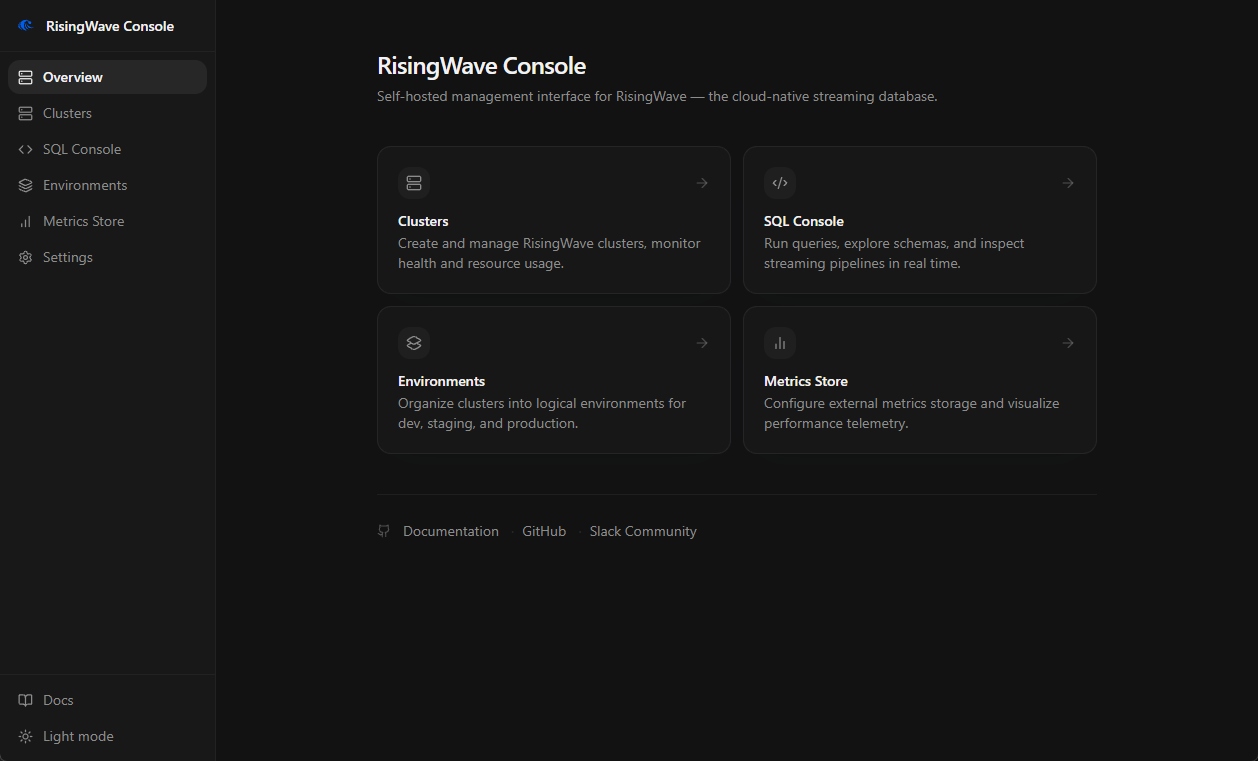This screenshot has height=761, width=1258.
Task: Click the arrow on the Environments card
Action: tap(702, 343)
